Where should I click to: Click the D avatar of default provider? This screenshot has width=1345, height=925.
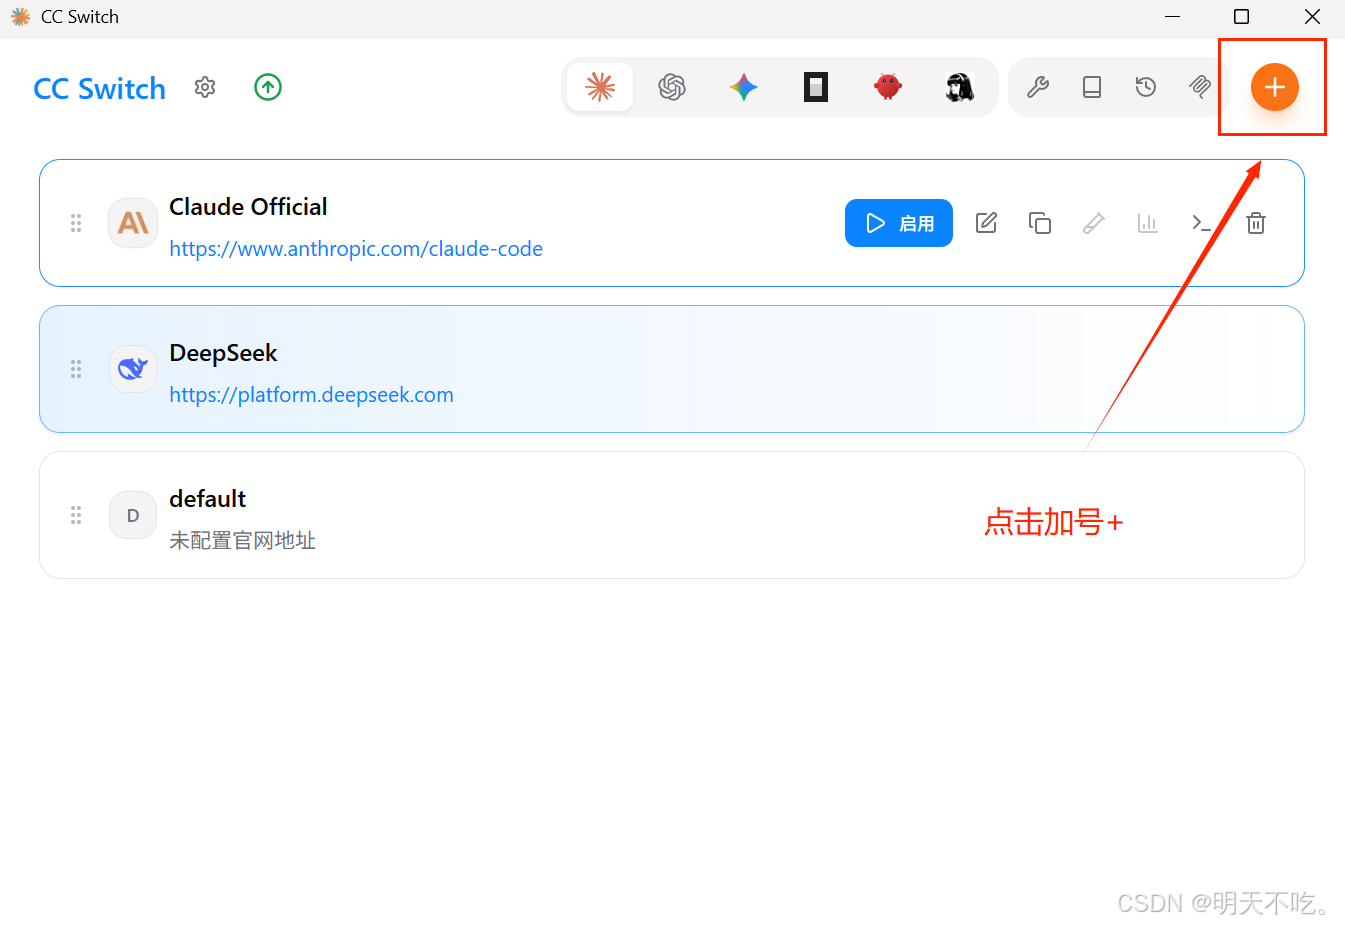(x=133, y=515)
